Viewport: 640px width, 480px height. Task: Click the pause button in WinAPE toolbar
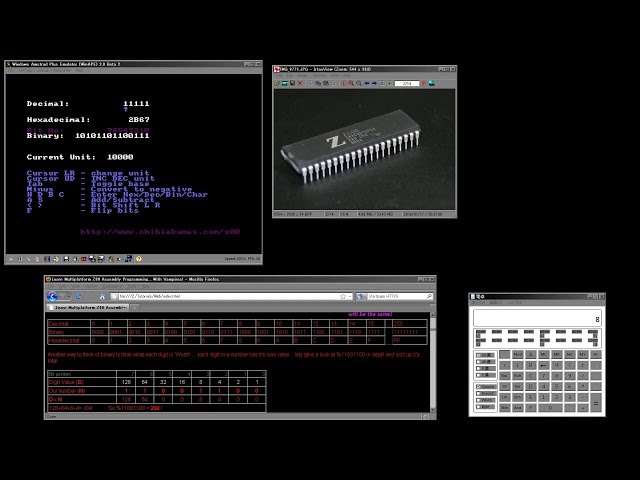point(20,259)
